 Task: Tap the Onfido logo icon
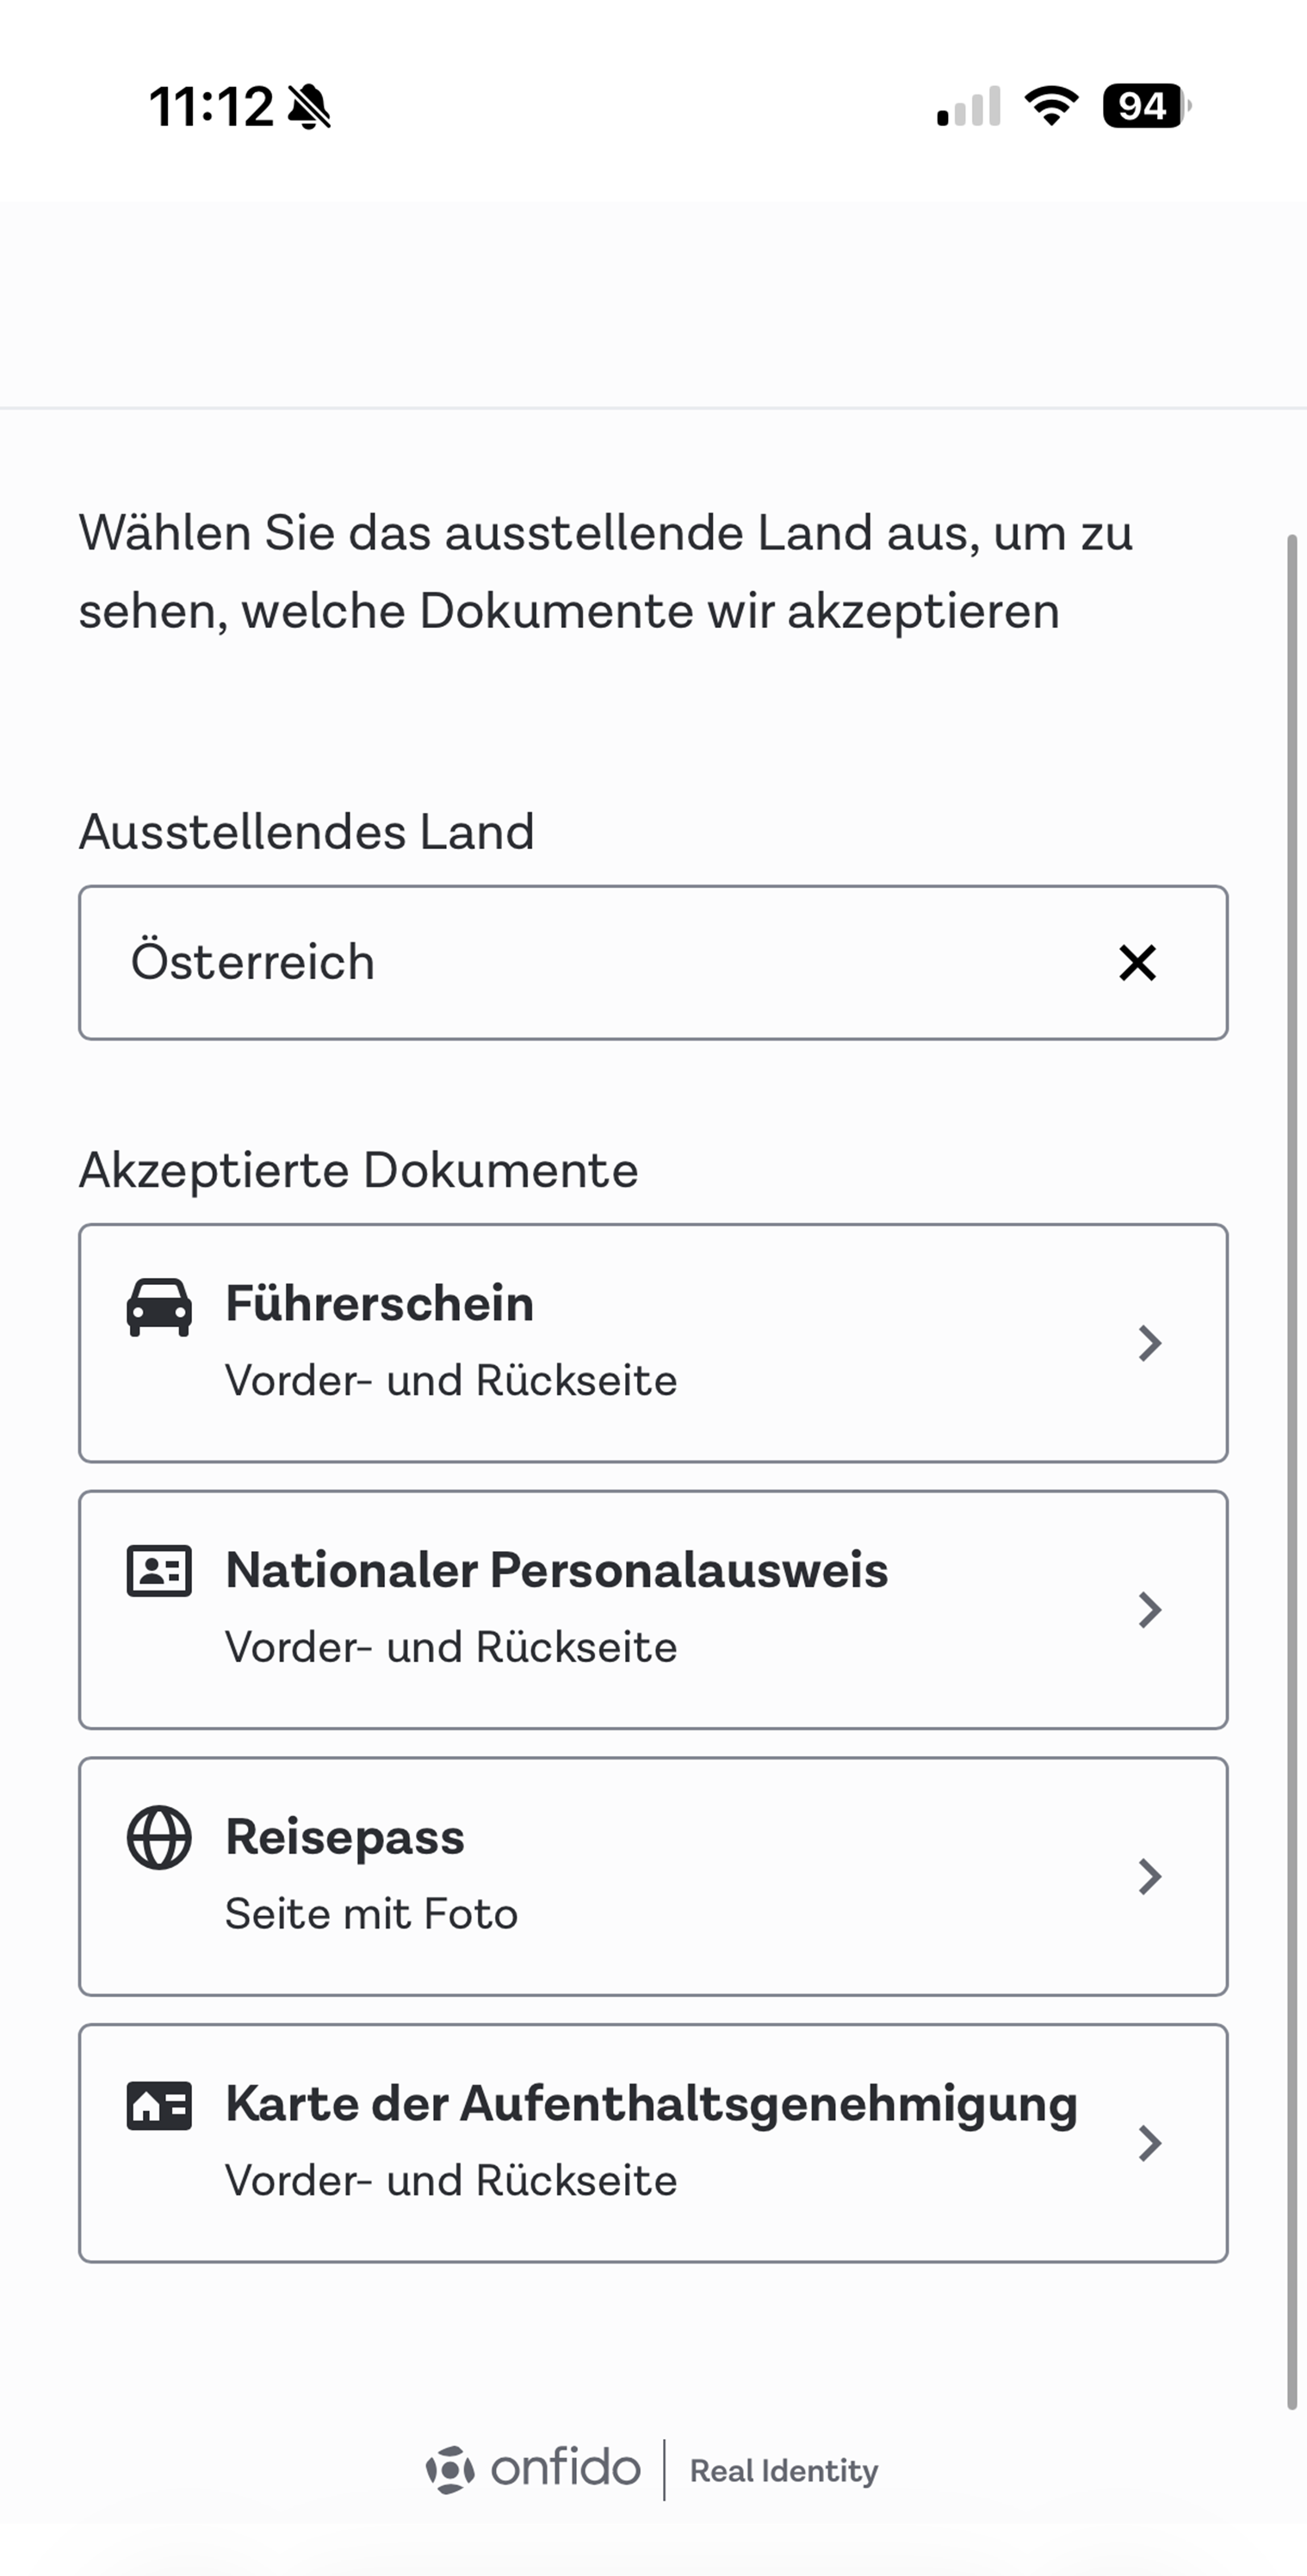[x=450, y=2469]
